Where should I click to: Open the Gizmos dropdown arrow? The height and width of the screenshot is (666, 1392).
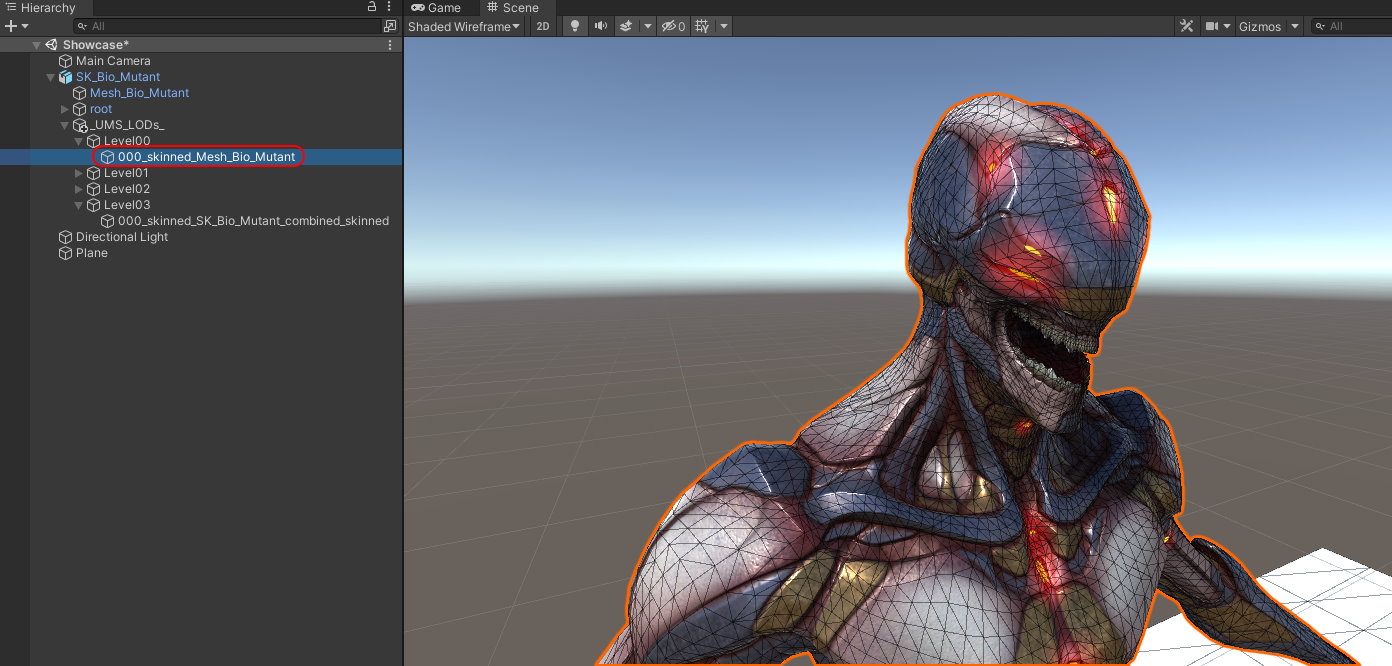coord(1295,26)
